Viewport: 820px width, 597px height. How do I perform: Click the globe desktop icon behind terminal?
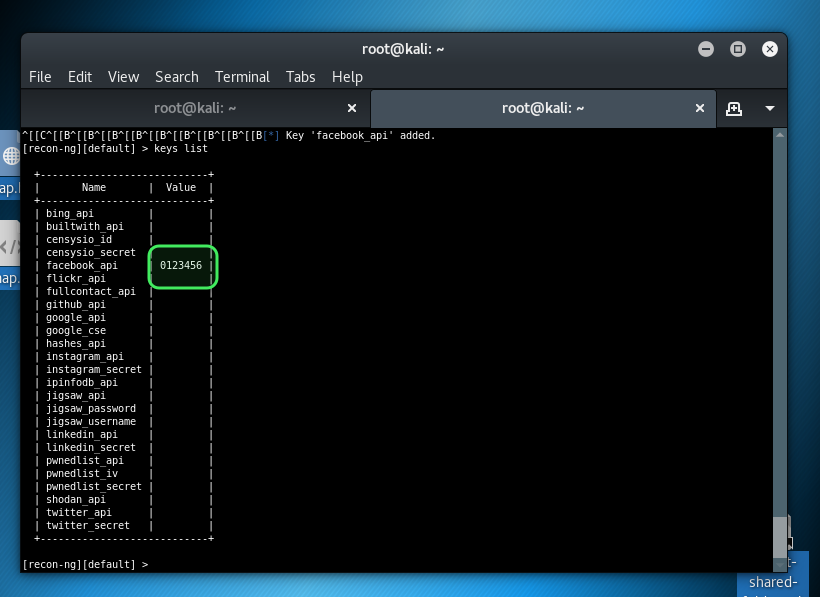[x=10, y=156]
